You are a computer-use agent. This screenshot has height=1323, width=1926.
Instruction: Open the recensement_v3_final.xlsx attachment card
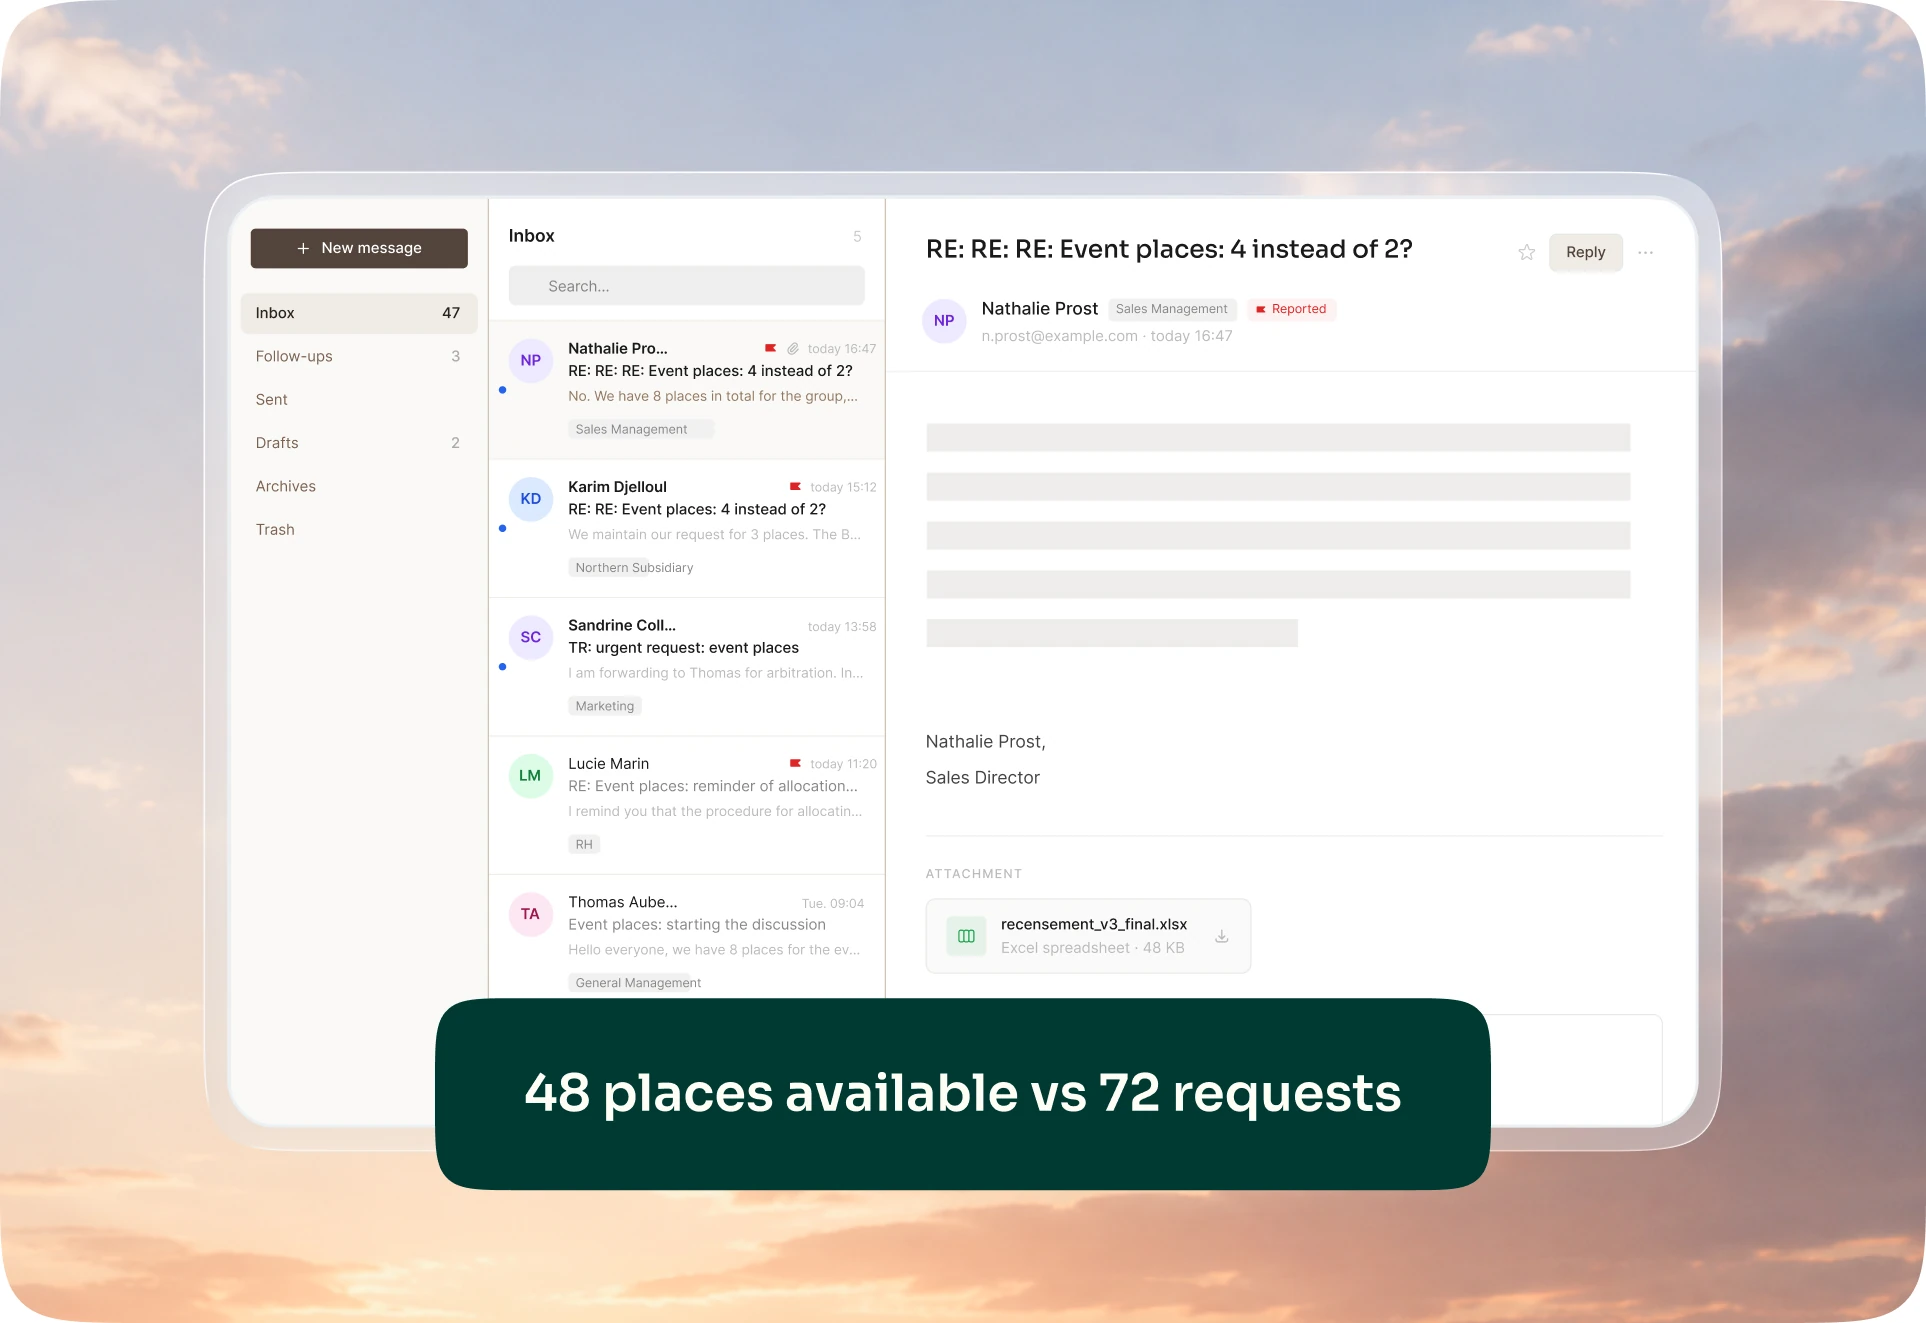pyautogui.click(x=1088, y=936)
